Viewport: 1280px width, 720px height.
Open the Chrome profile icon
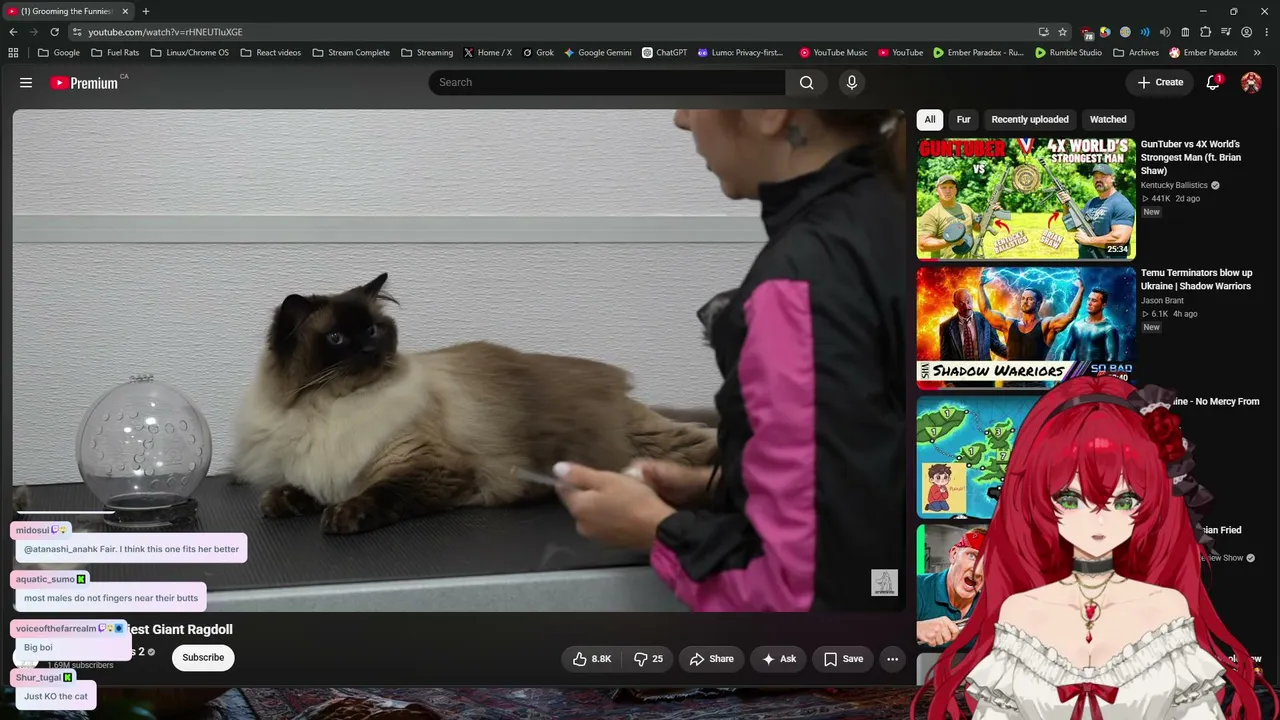[1246, 32]
